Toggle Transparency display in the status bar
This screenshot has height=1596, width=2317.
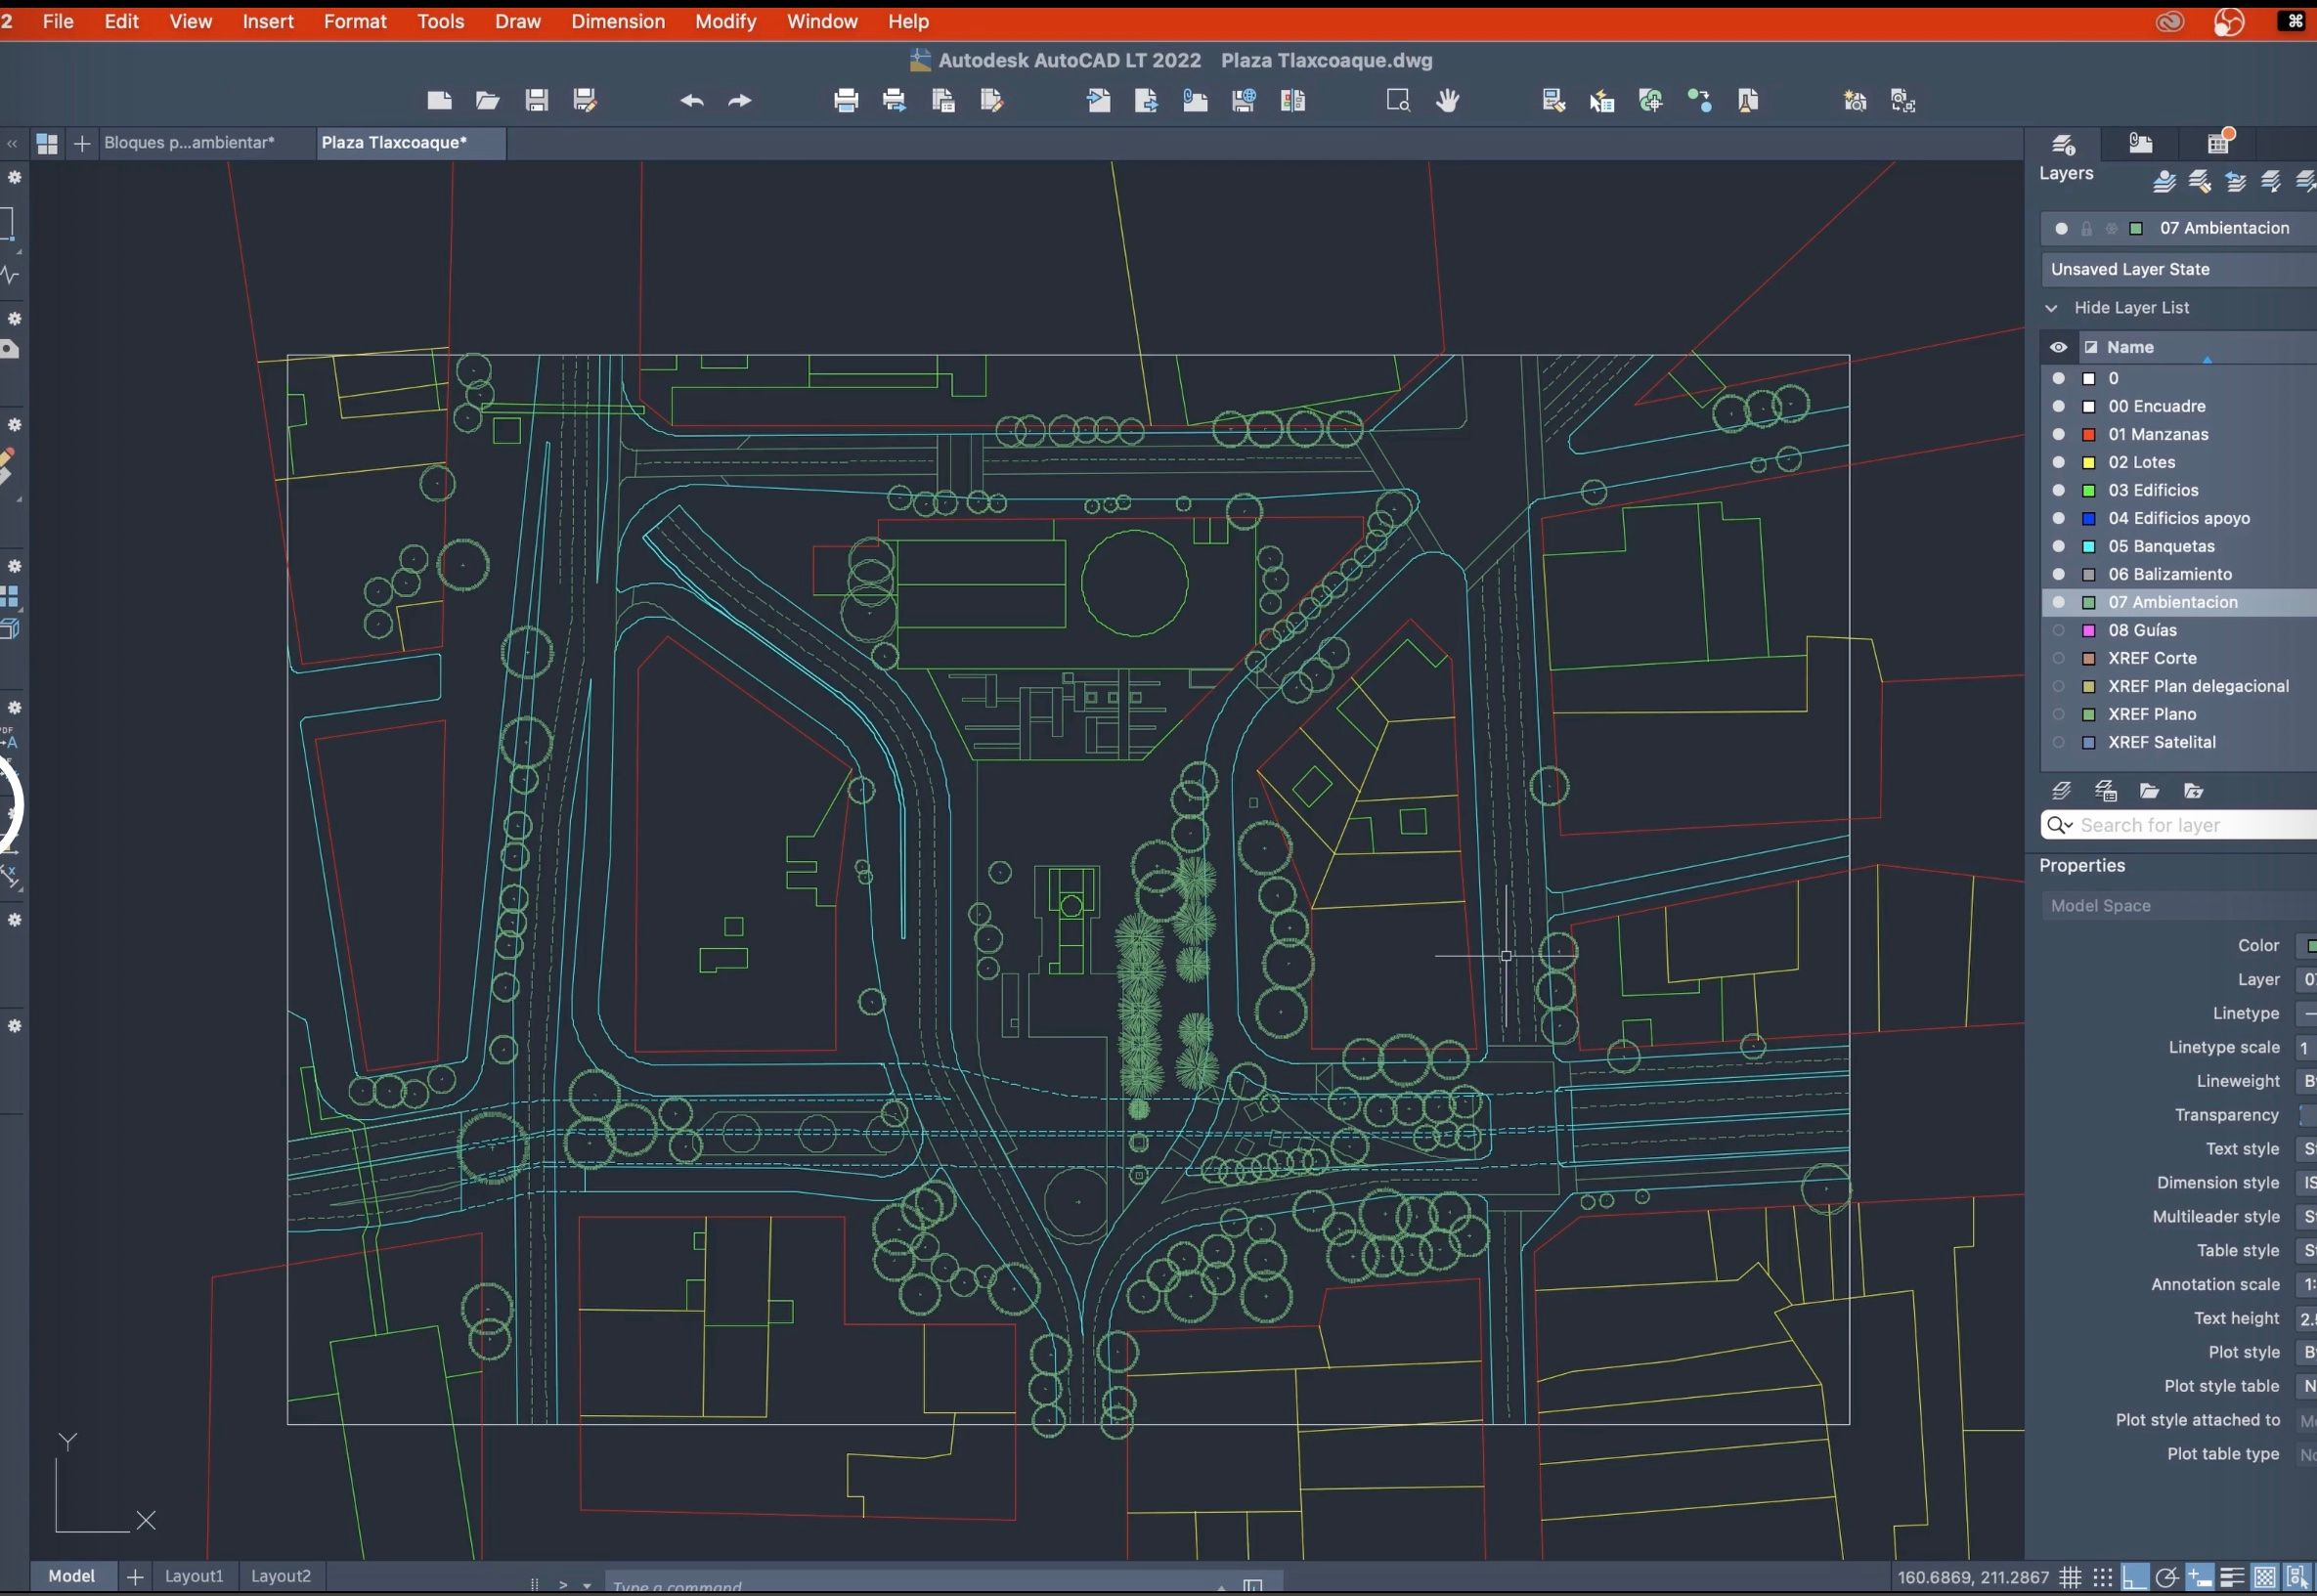pyautogui.click(x=2265, y=1577)
